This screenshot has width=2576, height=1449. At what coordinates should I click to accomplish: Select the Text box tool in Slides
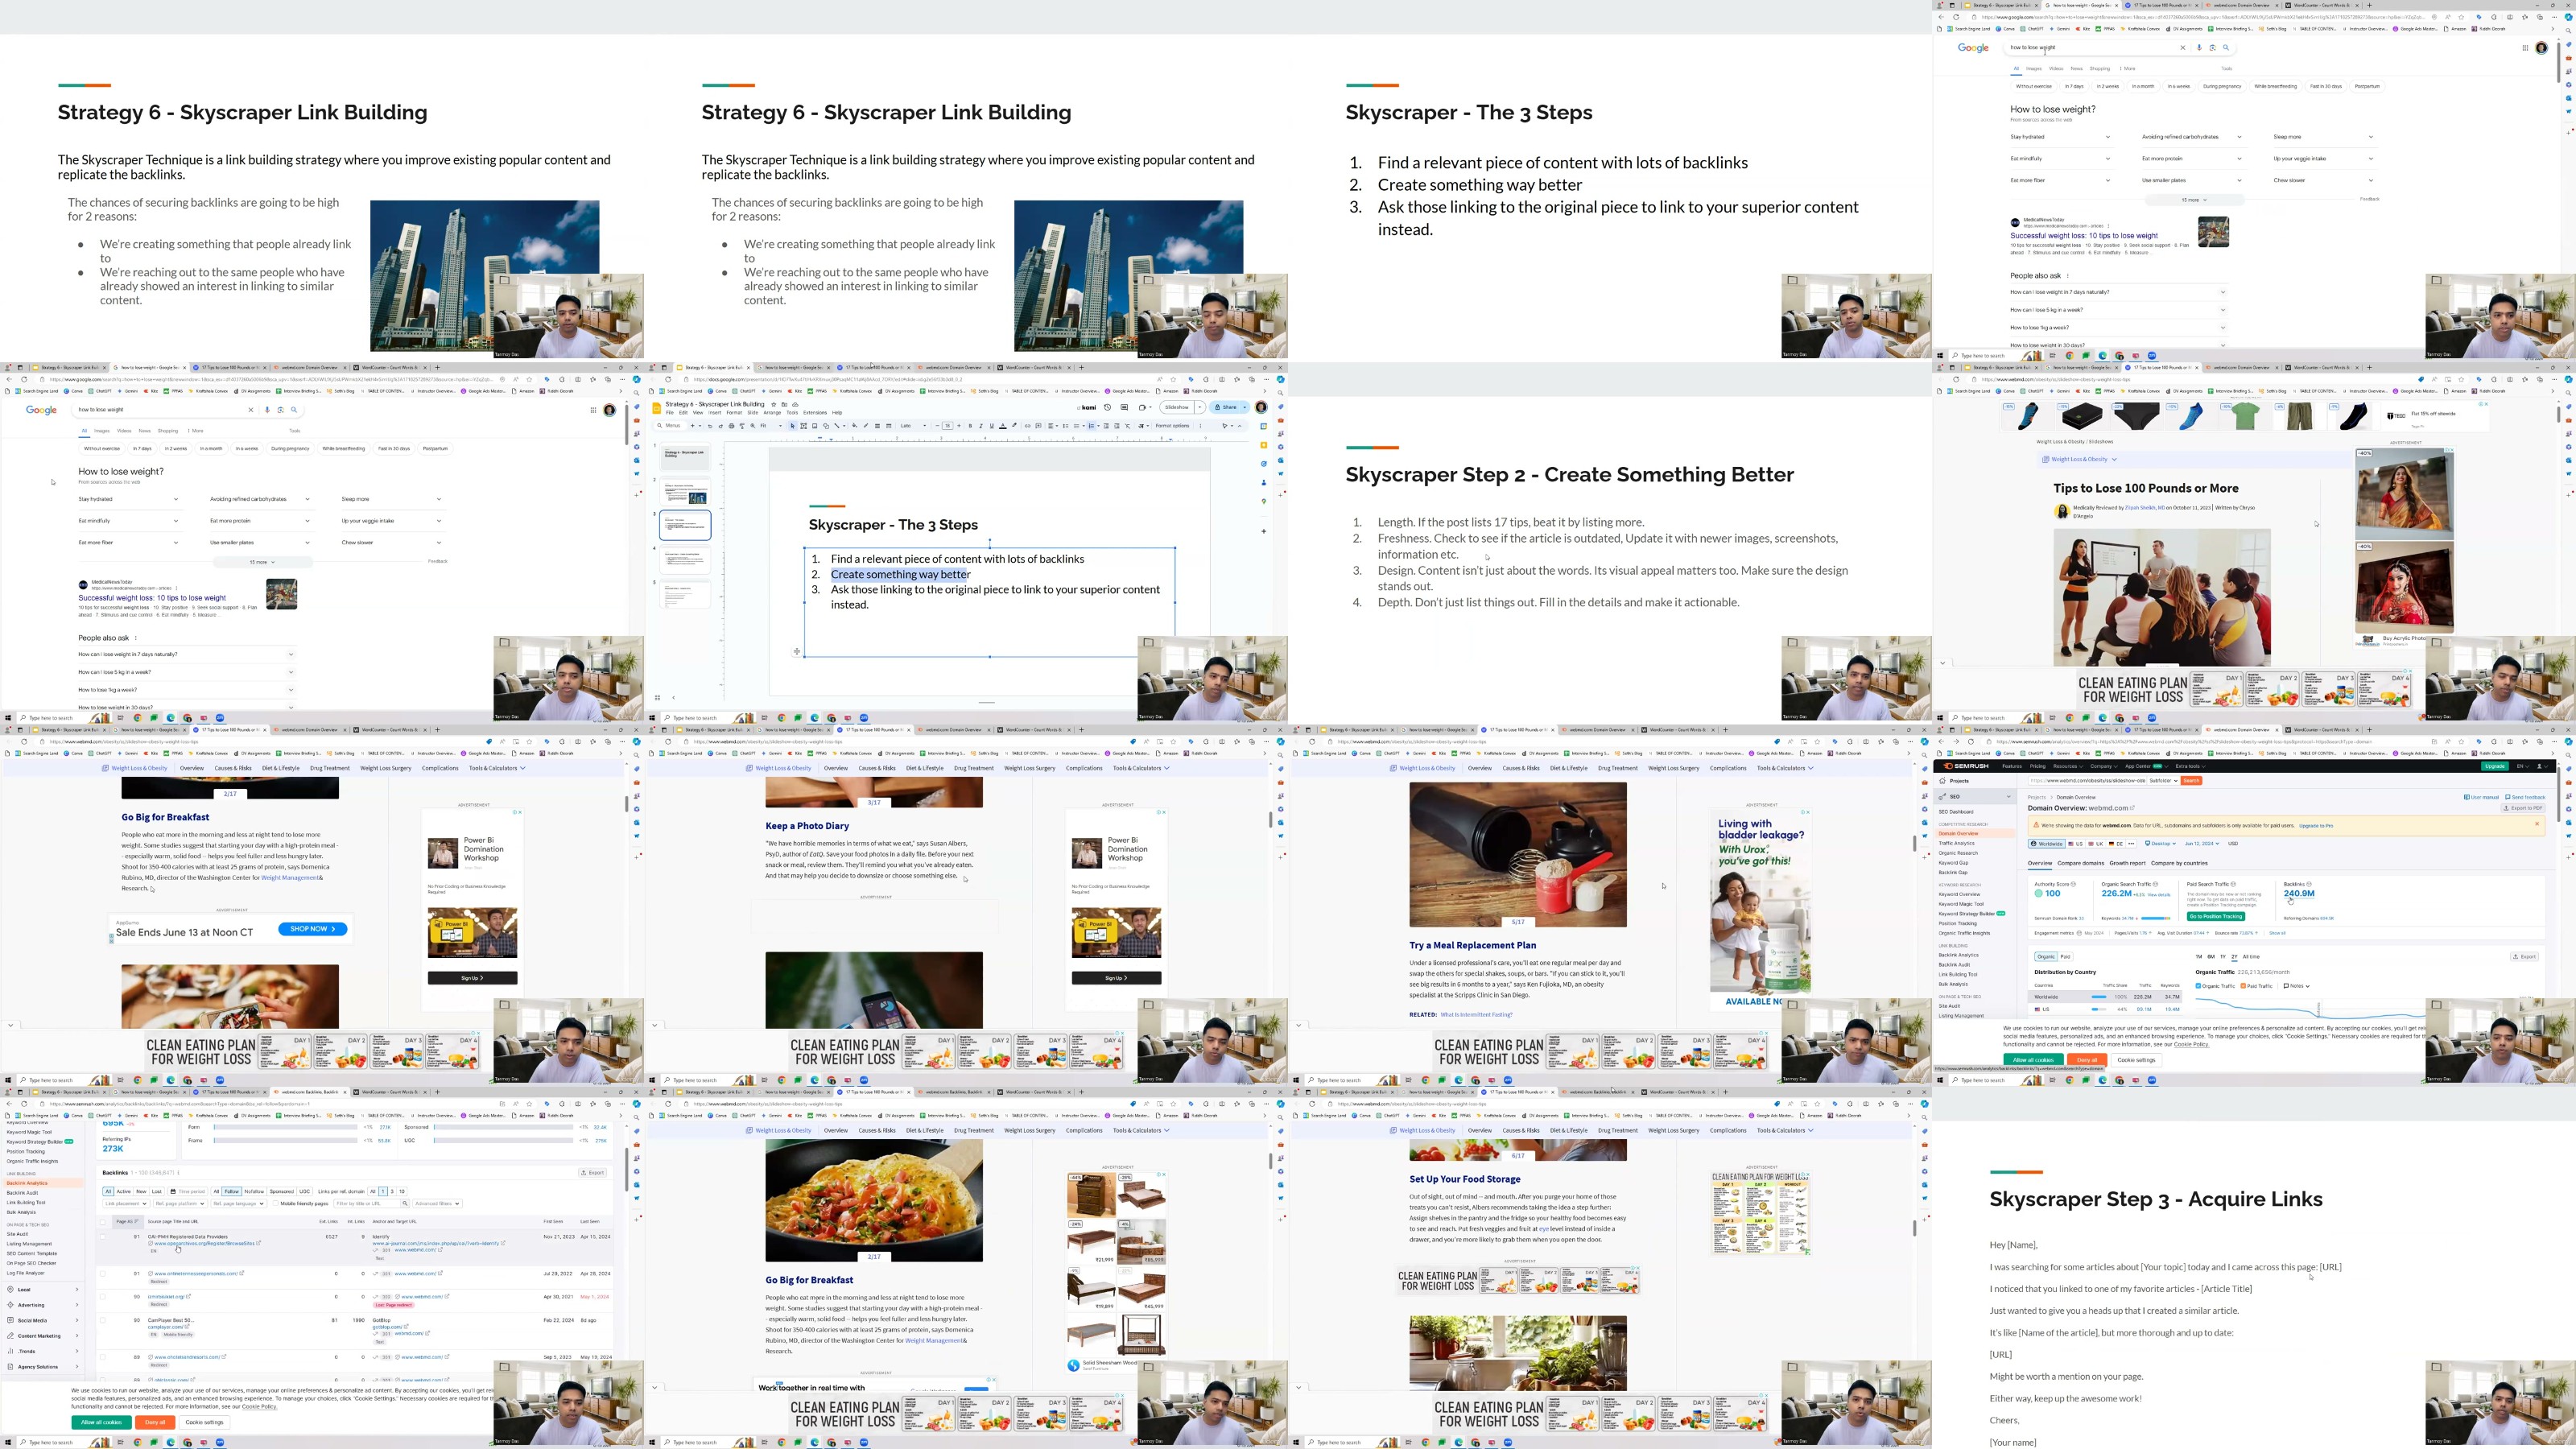804,426
